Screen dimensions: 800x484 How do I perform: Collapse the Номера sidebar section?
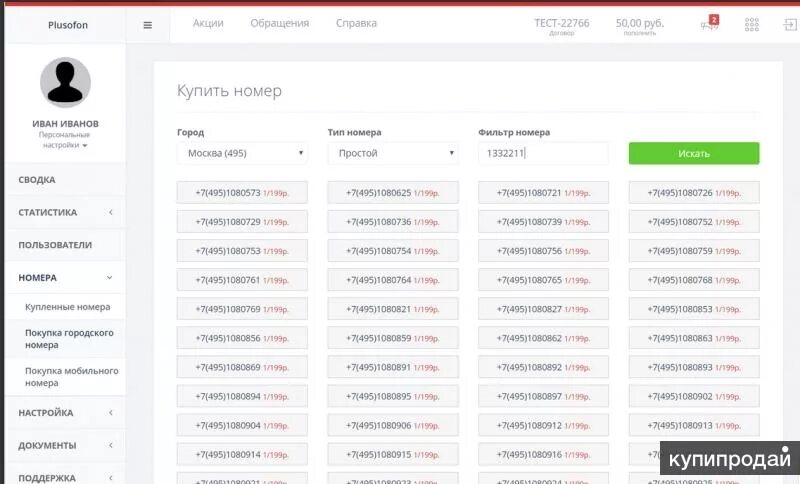click(65, 277)
